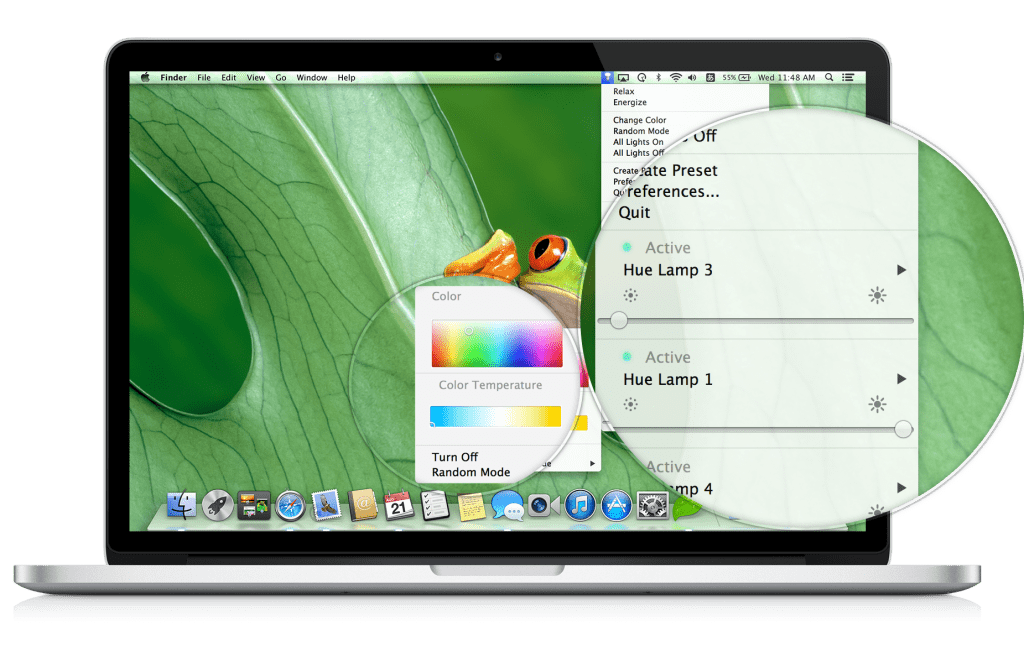Click Turn Off in the color submenu
Viewport: 1024px width, 662px height.
(x=455, y=457)
